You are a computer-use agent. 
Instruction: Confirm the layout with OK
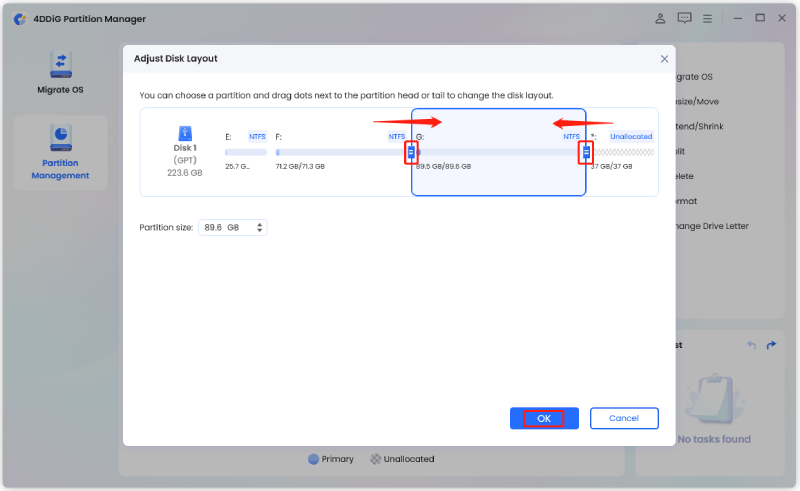544,418
